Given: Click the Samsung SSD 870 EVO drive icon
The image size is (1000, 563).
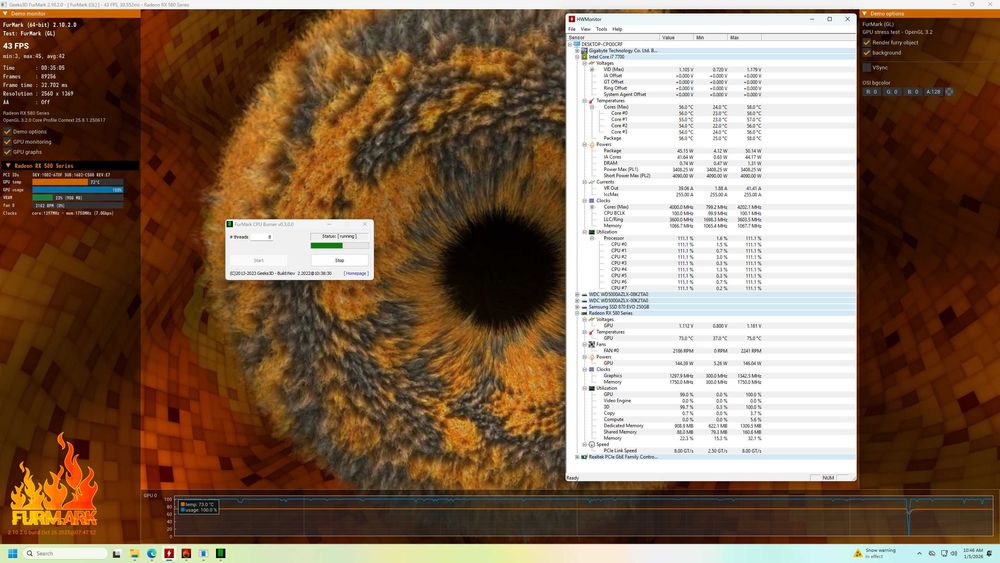Looking at the screenshot, I should pos(584,307).
